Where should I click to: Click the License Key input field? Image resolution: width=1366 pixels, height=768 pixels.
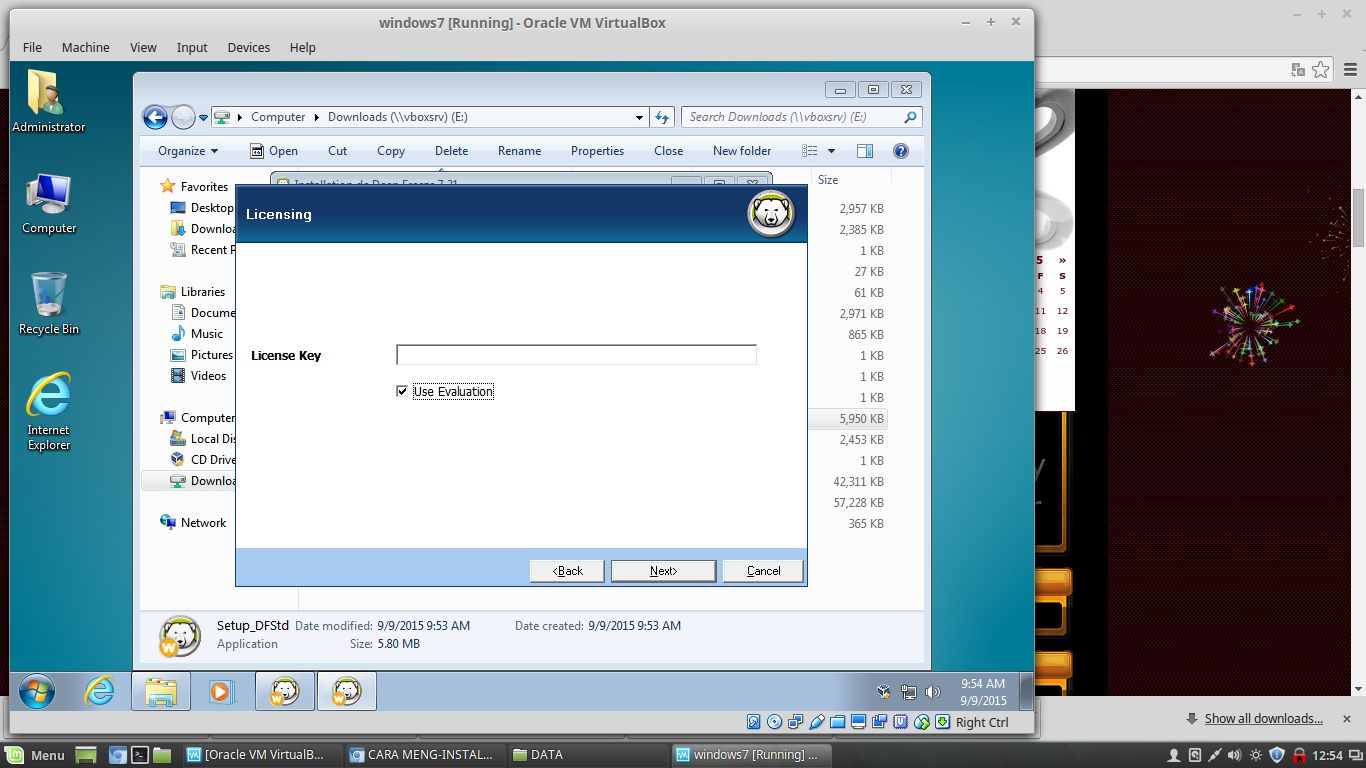576,355
